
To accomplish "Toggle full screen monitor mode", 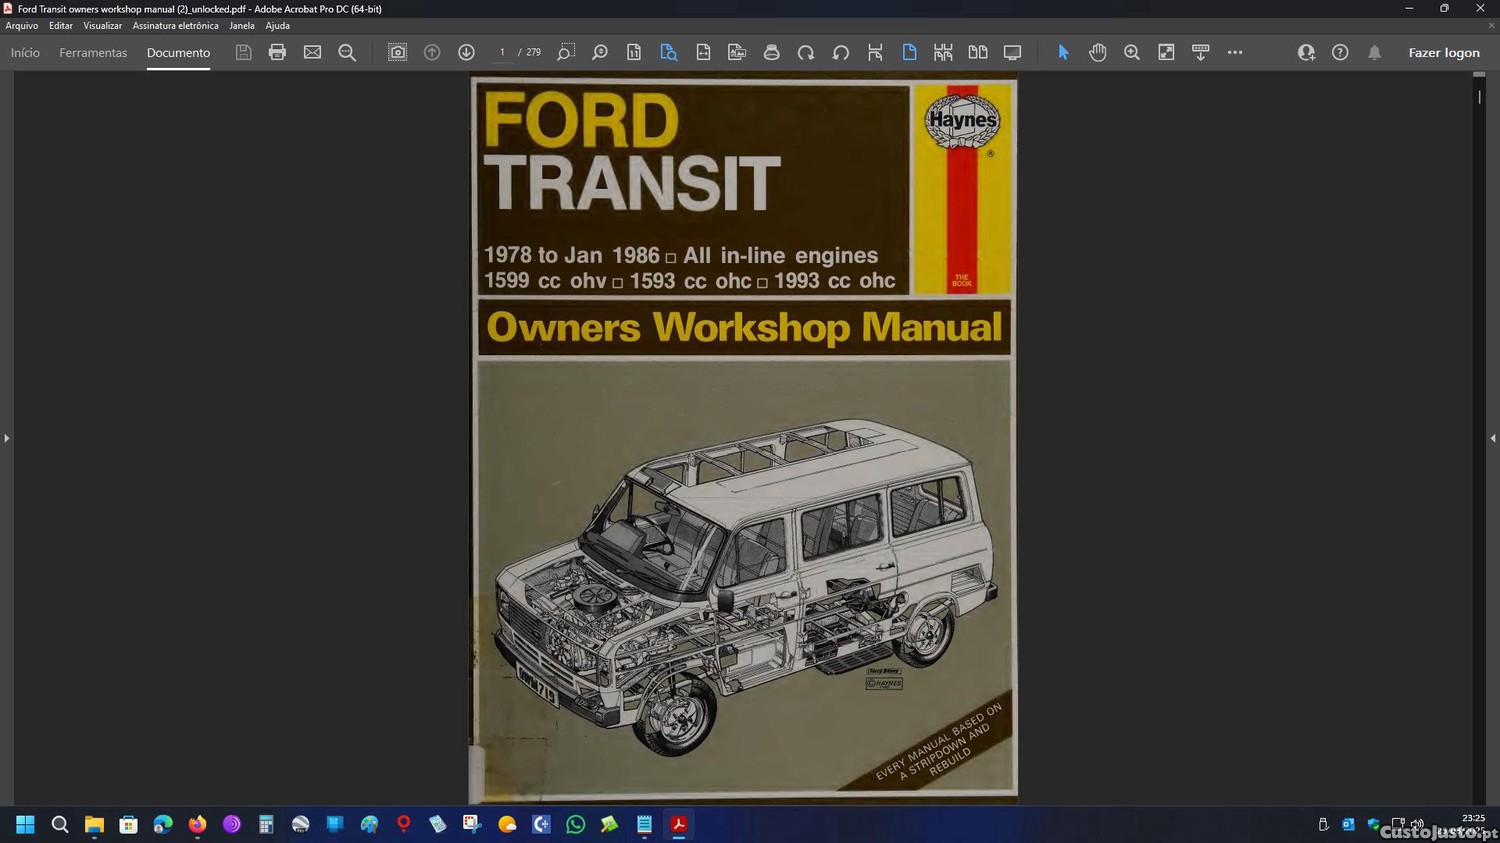I will (1012, 52).
